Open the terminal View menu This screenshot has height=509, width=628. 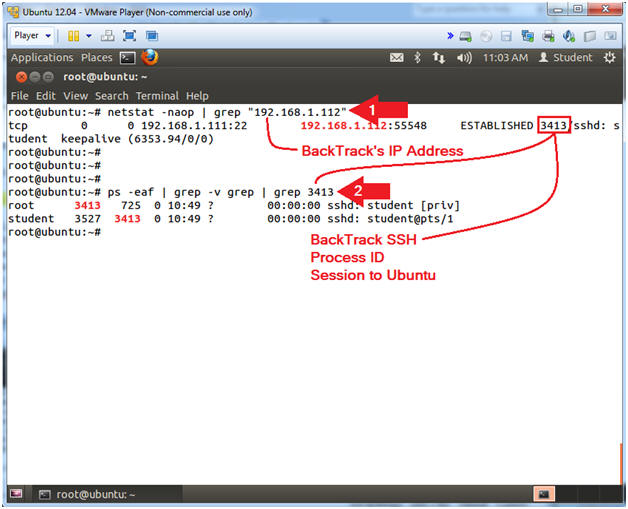coord(75,96)
